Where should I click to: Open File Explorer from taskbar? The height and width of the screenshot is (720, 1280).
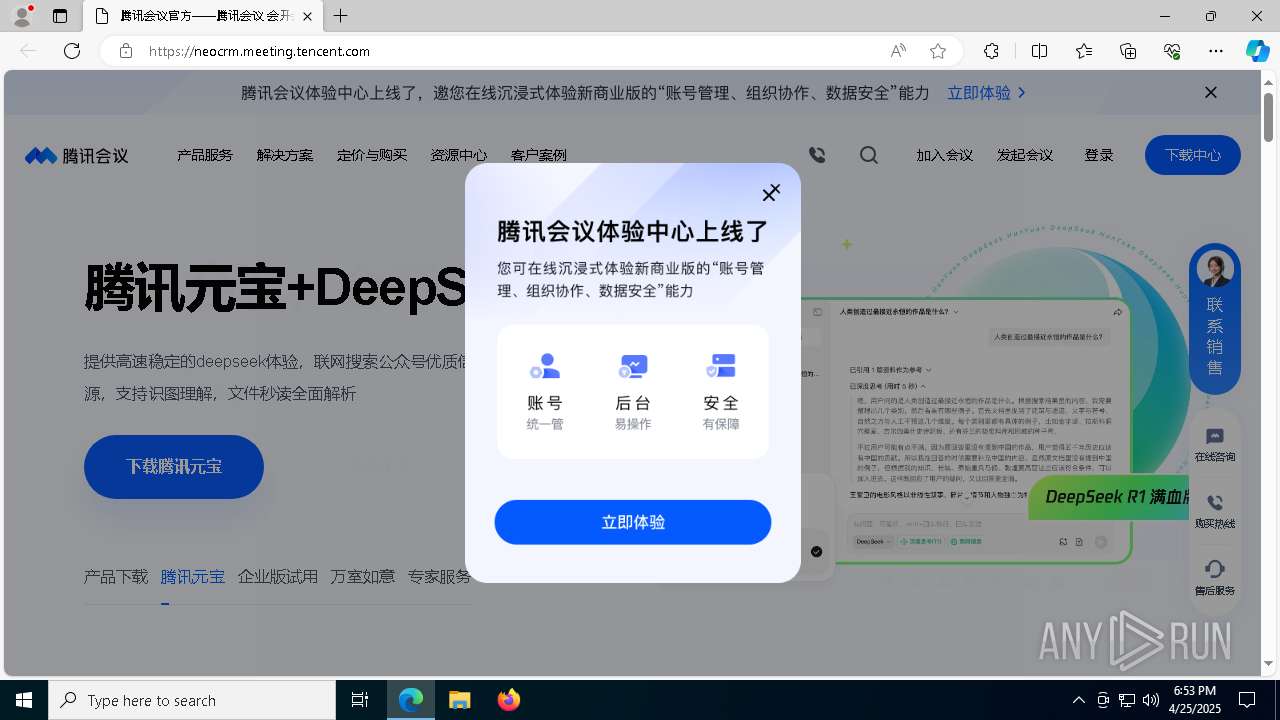(x=460, y=700)
